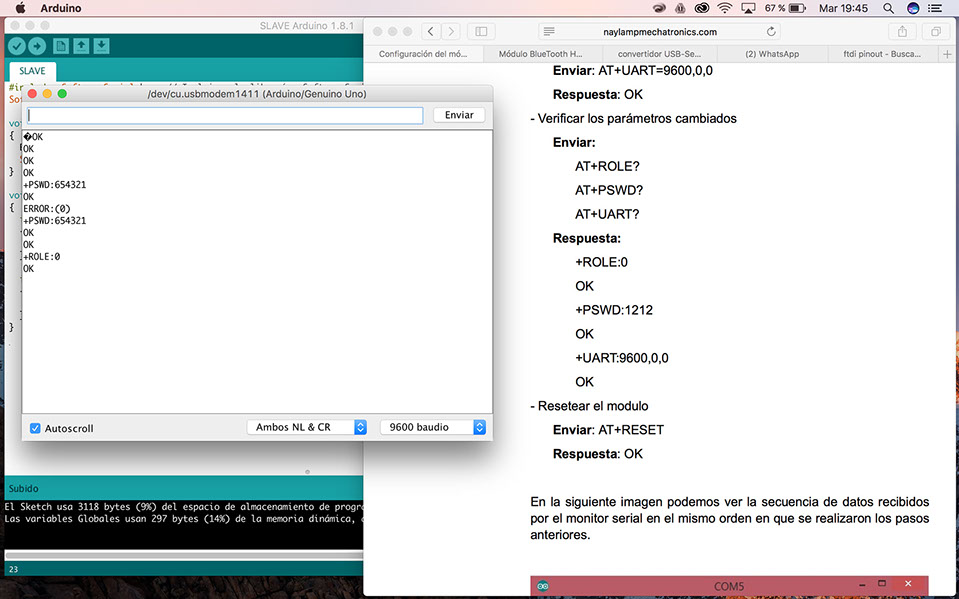Switch to Configuración del mó... tab
This screenshot has width=959, height=599.
click(423, 54)
